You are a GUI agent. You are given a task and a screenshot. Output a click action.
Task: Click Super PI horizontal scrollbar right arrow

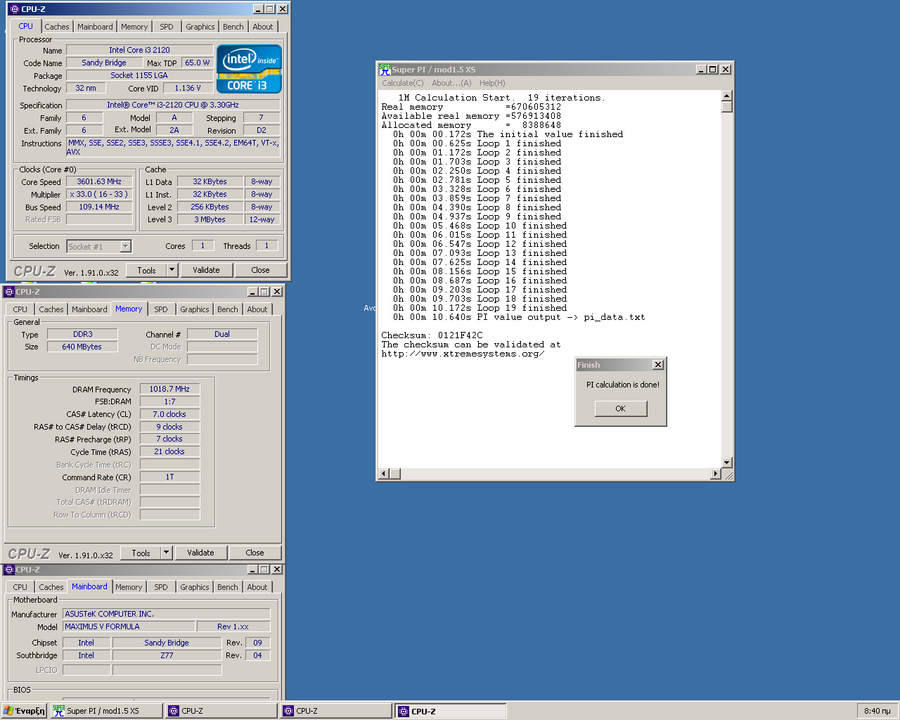pos(715,474)
